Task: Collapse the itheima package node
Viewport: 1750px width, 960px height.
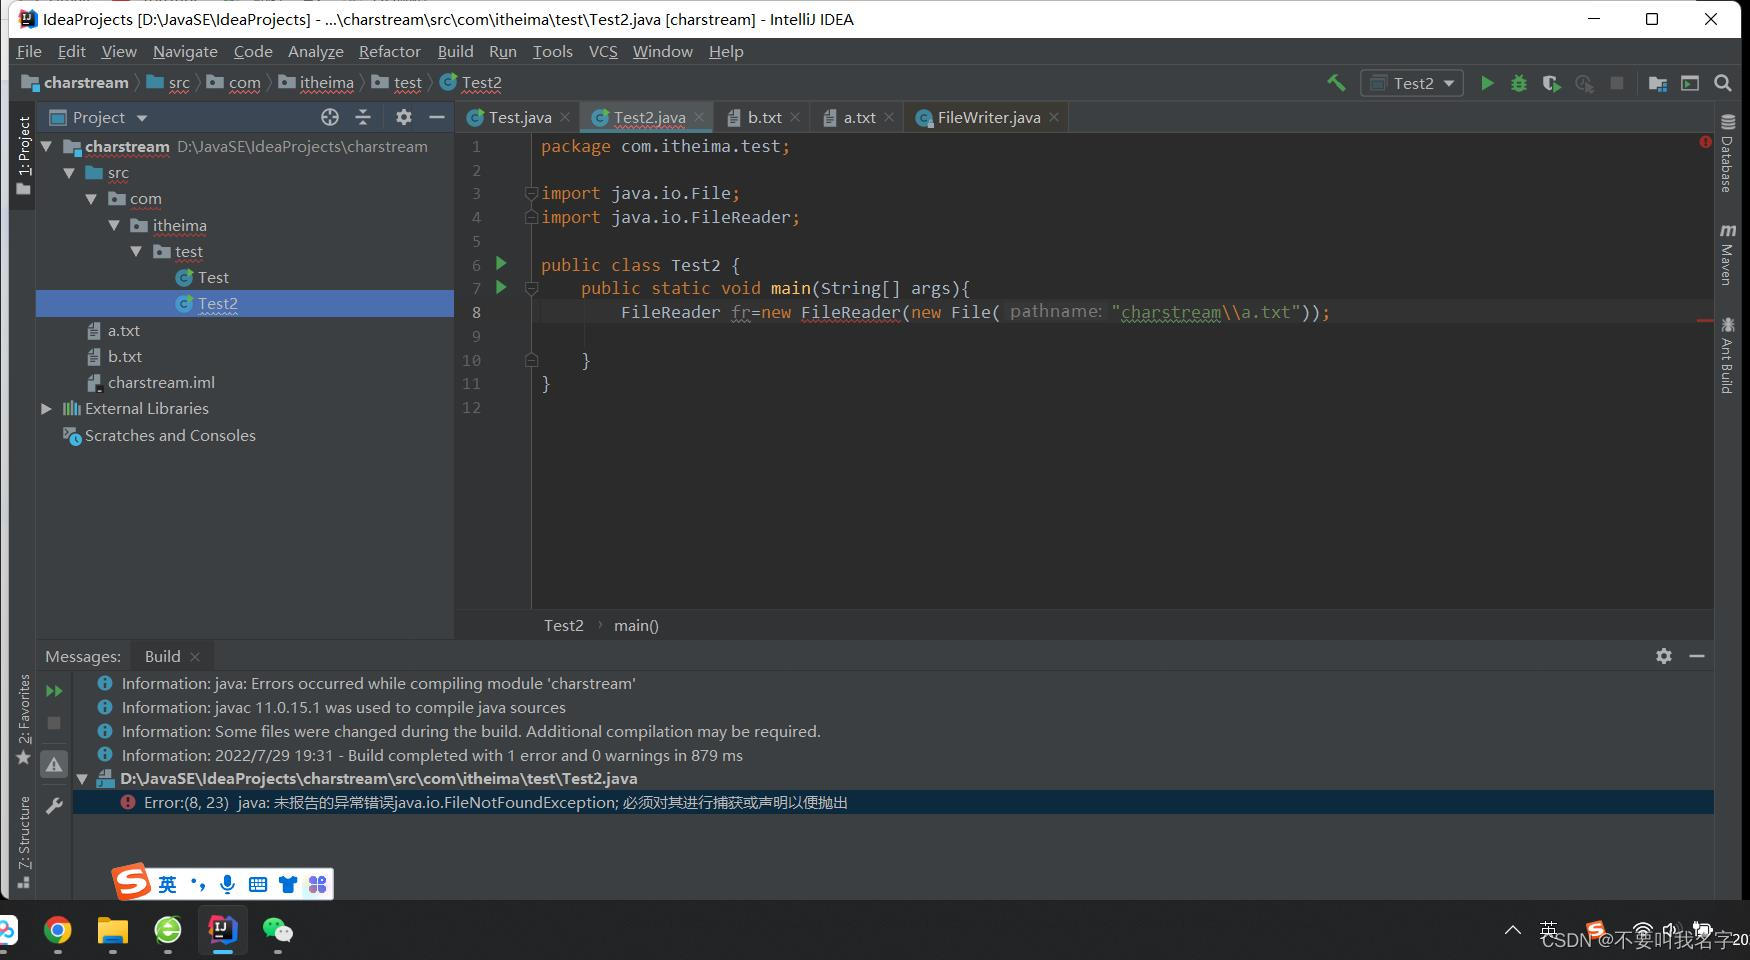Action: [x=114, y=225]
